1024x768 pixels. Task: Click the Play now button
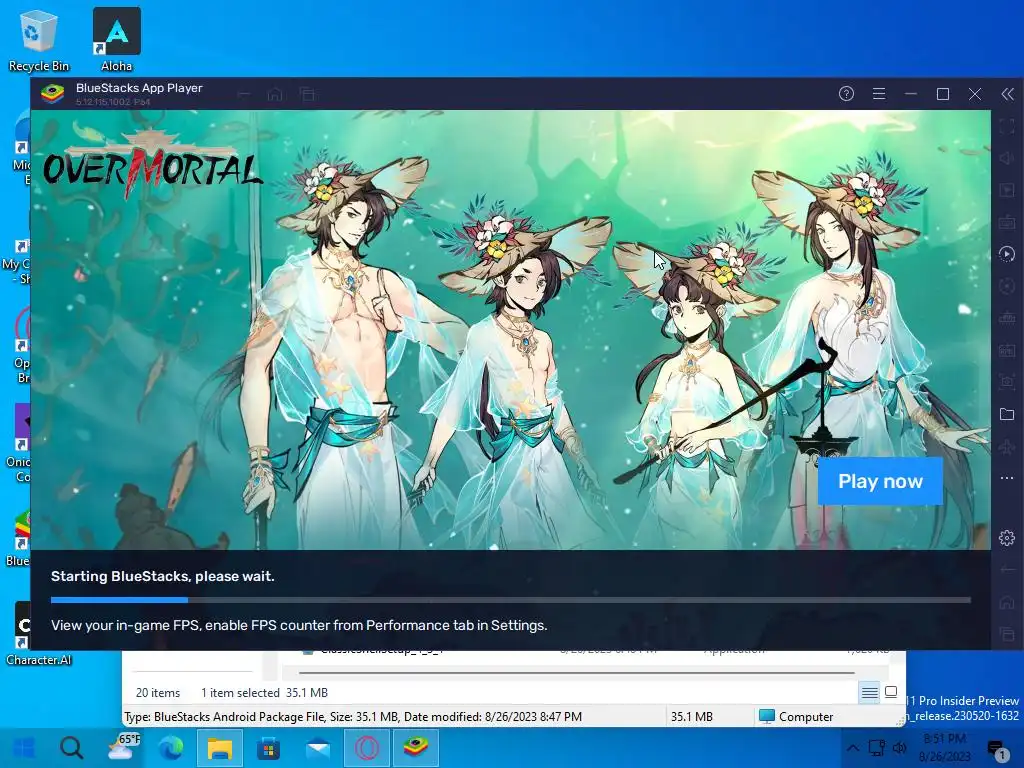pyautogui.click(x=880, y=481)
